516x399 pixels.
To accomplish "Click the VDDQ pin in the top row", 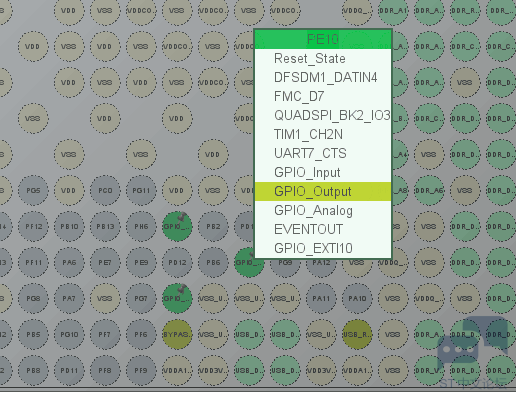I will click(x=357, y=10).
